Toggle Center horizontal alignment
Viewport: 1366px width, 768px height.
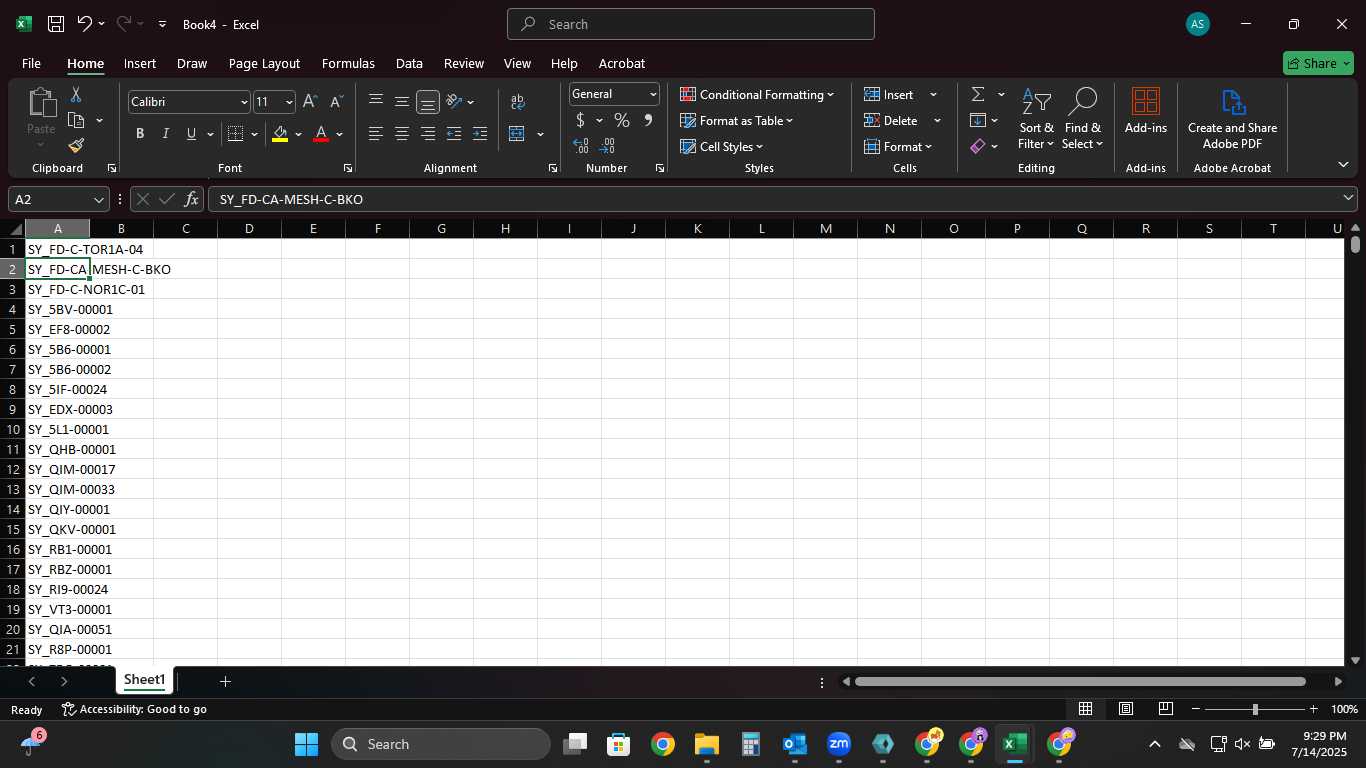click(x=402, y=134)
